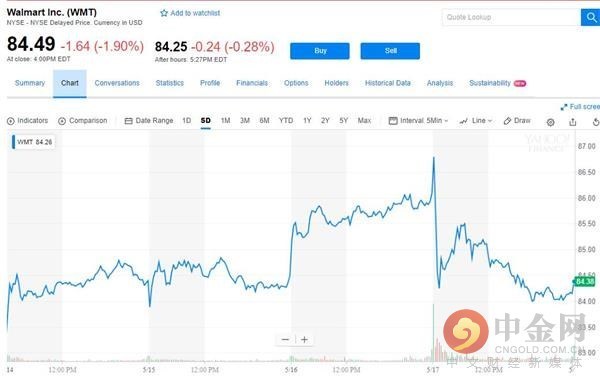Zoom in chart with plus button
Screen dimensions: 600x381
click(x=304, y=340)
